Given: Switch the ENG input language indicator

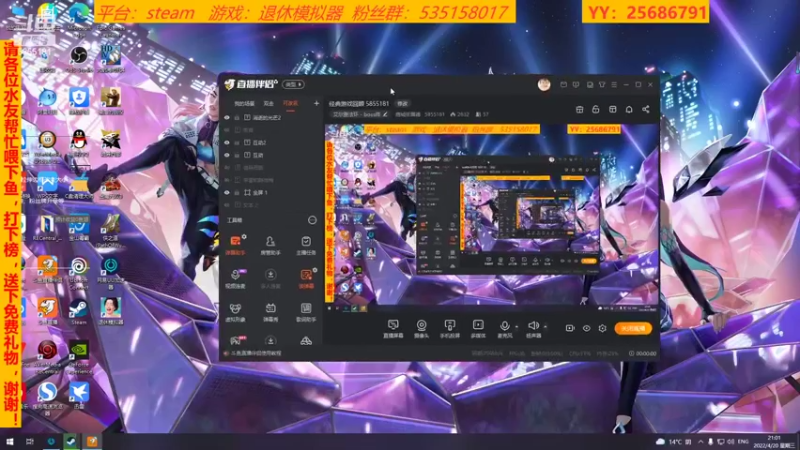Looking at the screenshot, I should [743, 441].
